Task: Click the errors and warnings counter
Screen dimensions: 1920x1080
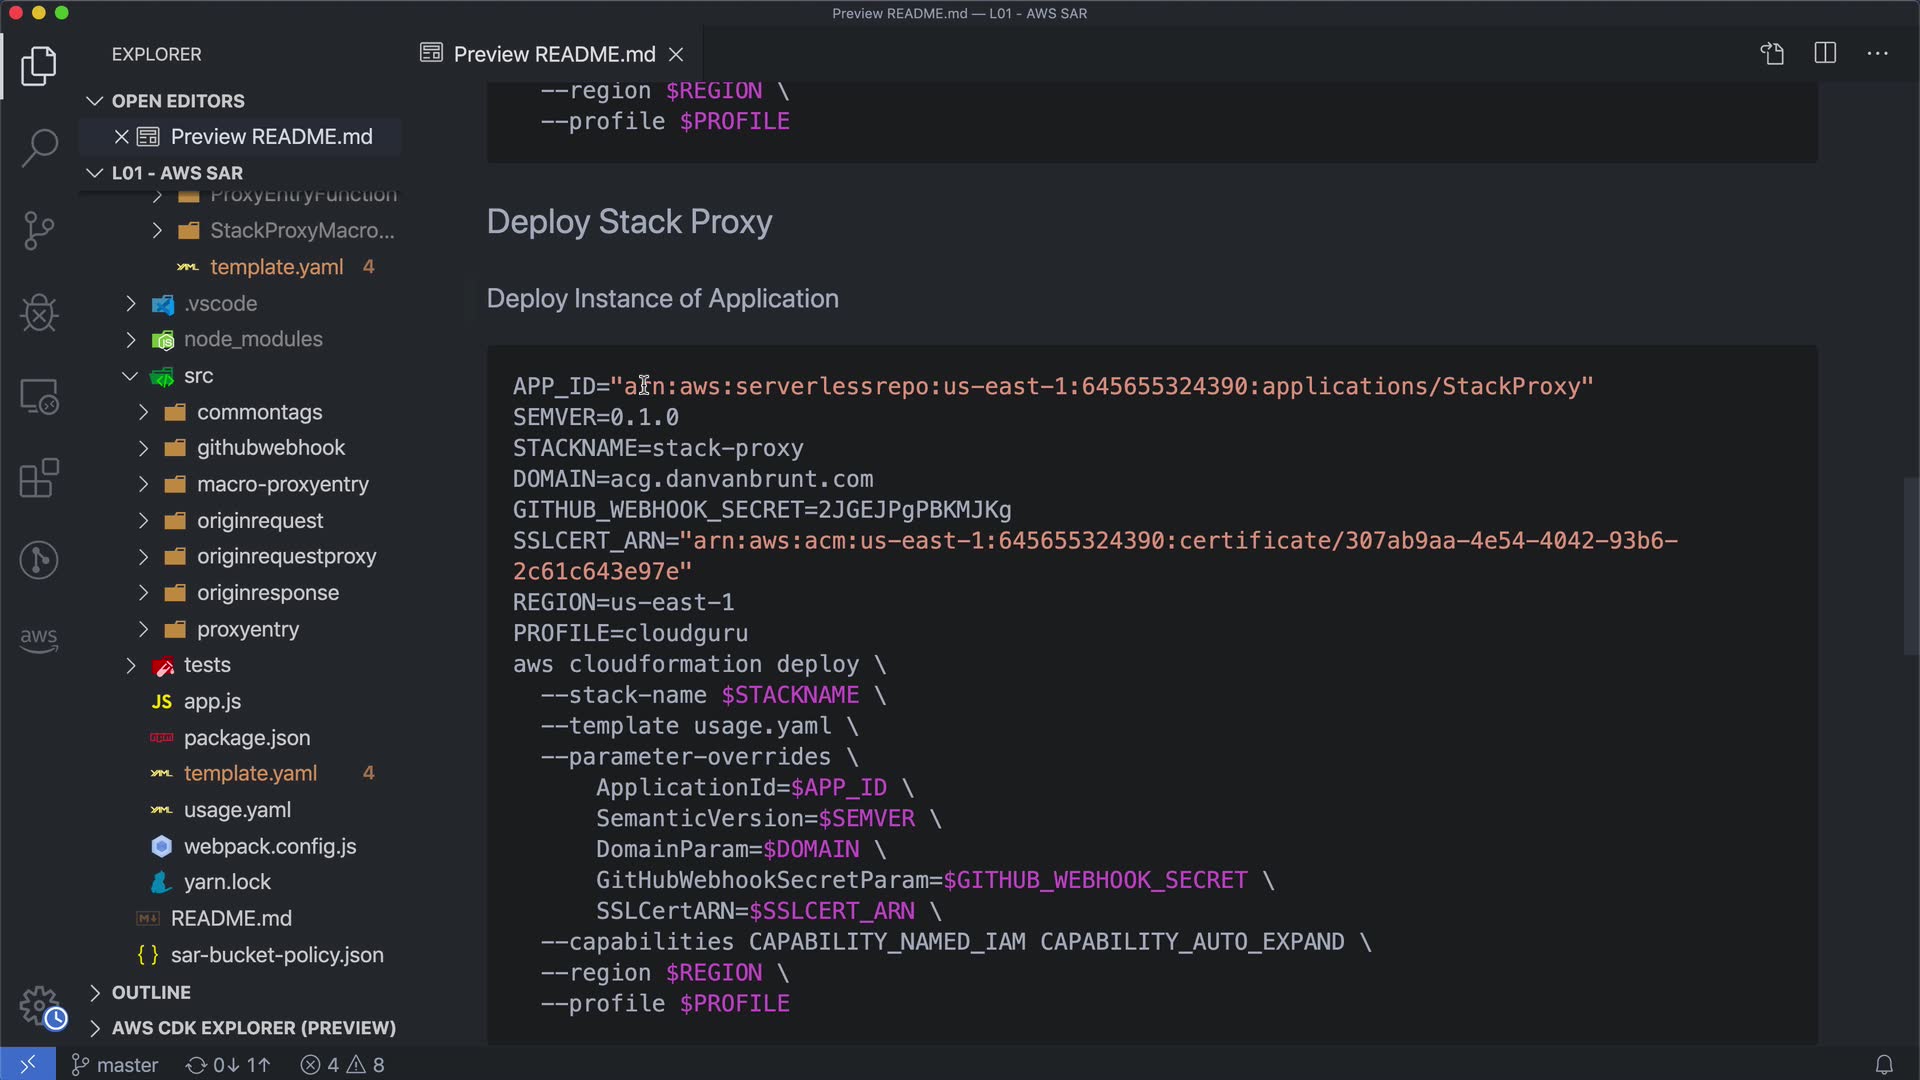Action: (x=343, y=1065)
